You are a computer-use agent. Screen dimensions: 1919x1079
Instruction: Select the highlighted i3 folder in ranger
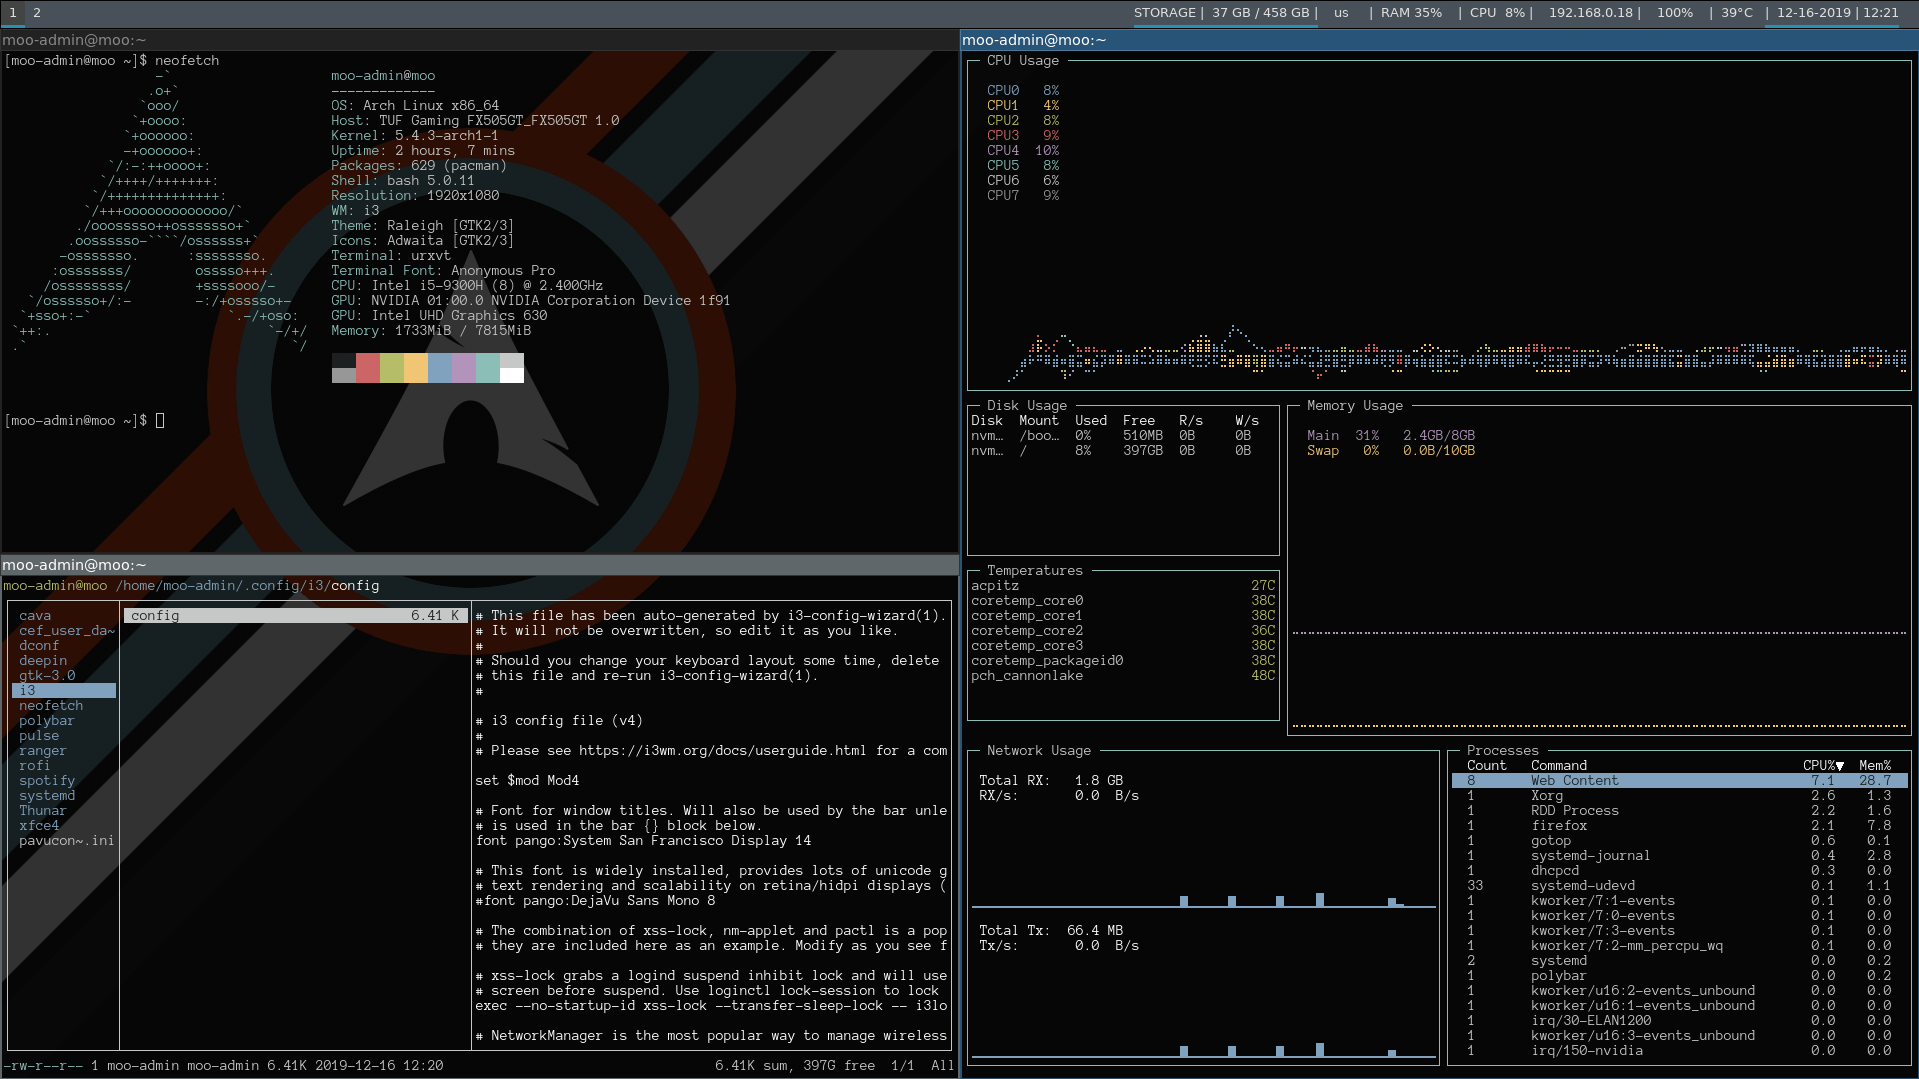click(64, 691)
